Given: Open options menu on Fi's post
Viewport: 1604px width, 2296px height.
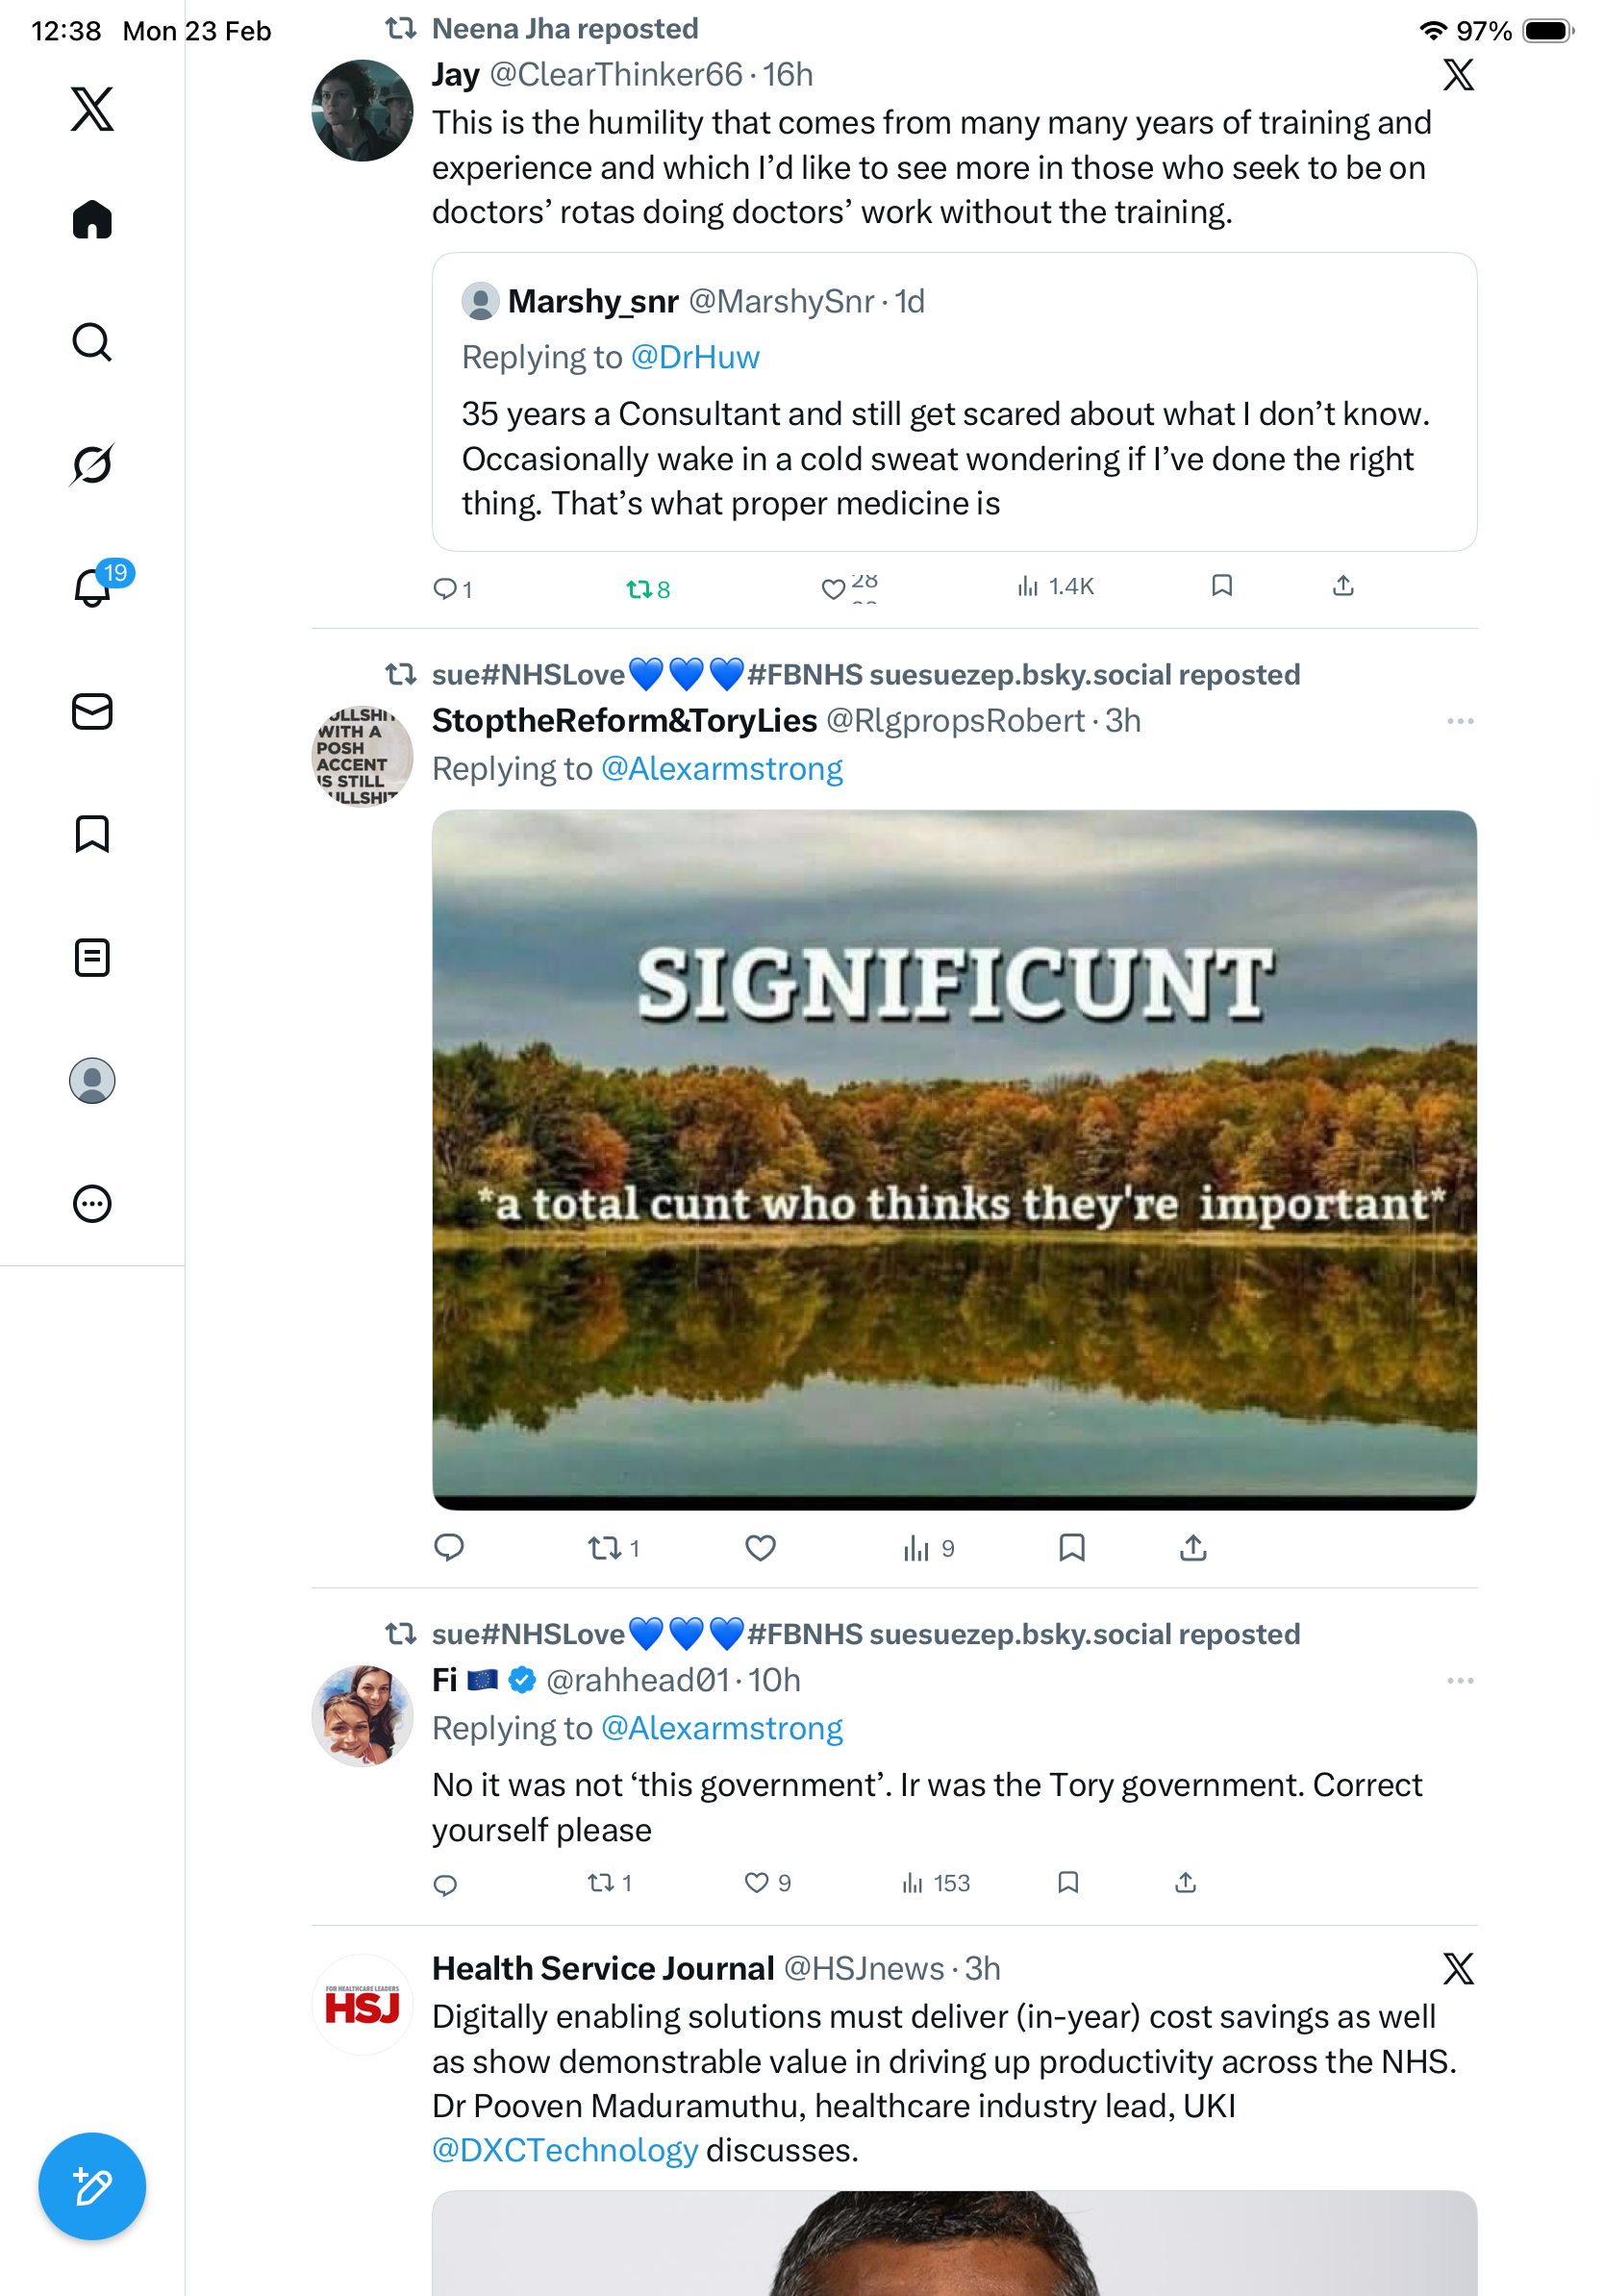Looking at the screenshot, I should (x=1459, y=1680).
